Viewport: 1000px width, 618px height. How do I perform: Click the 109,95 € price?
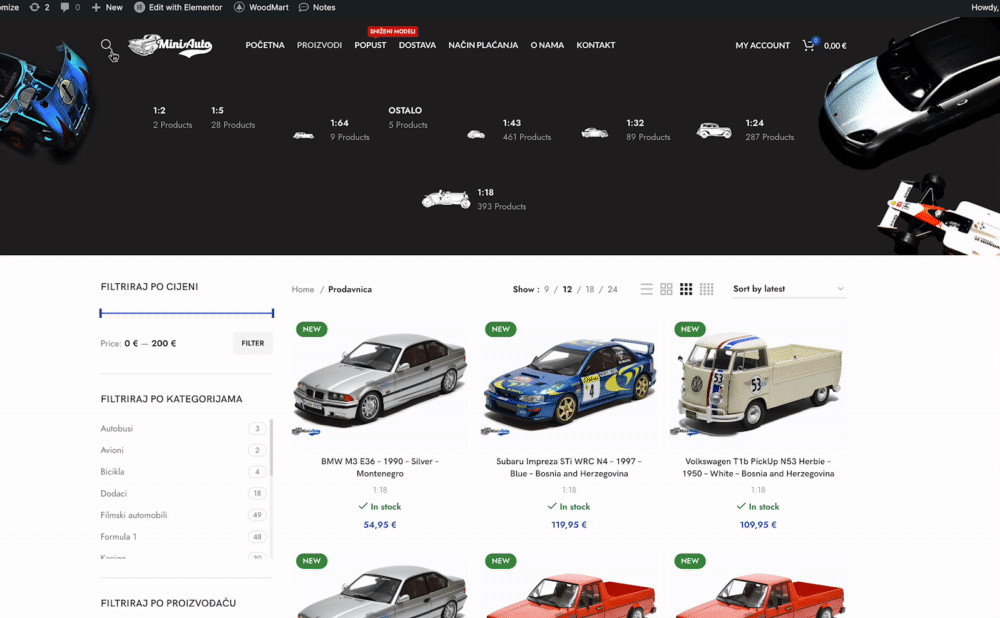point(758,525)
